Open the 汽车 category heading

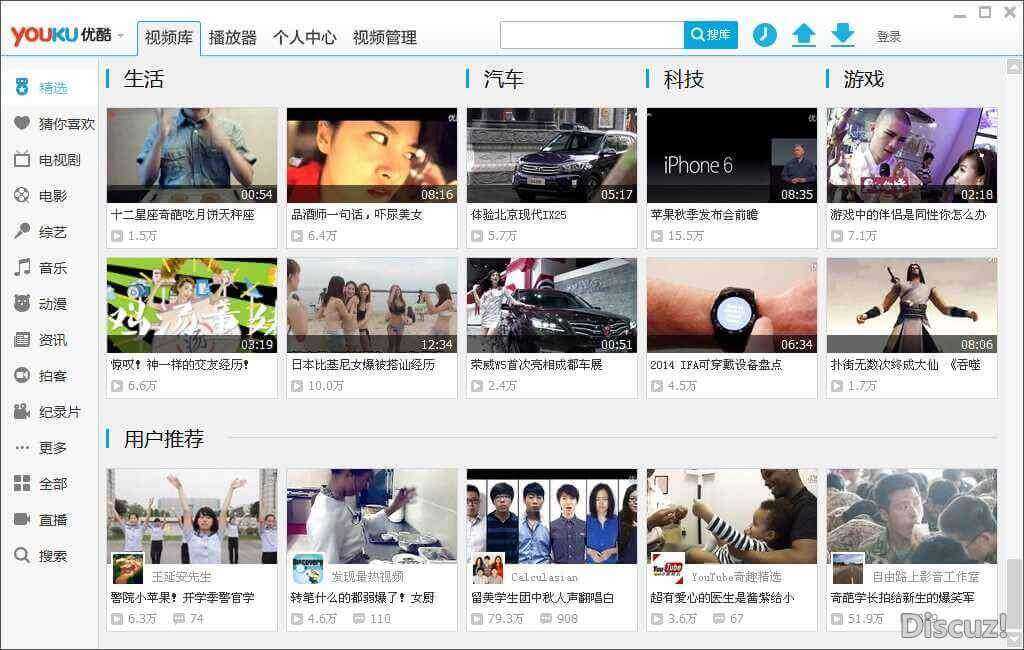pyautogui.click(x=504, y=79)
